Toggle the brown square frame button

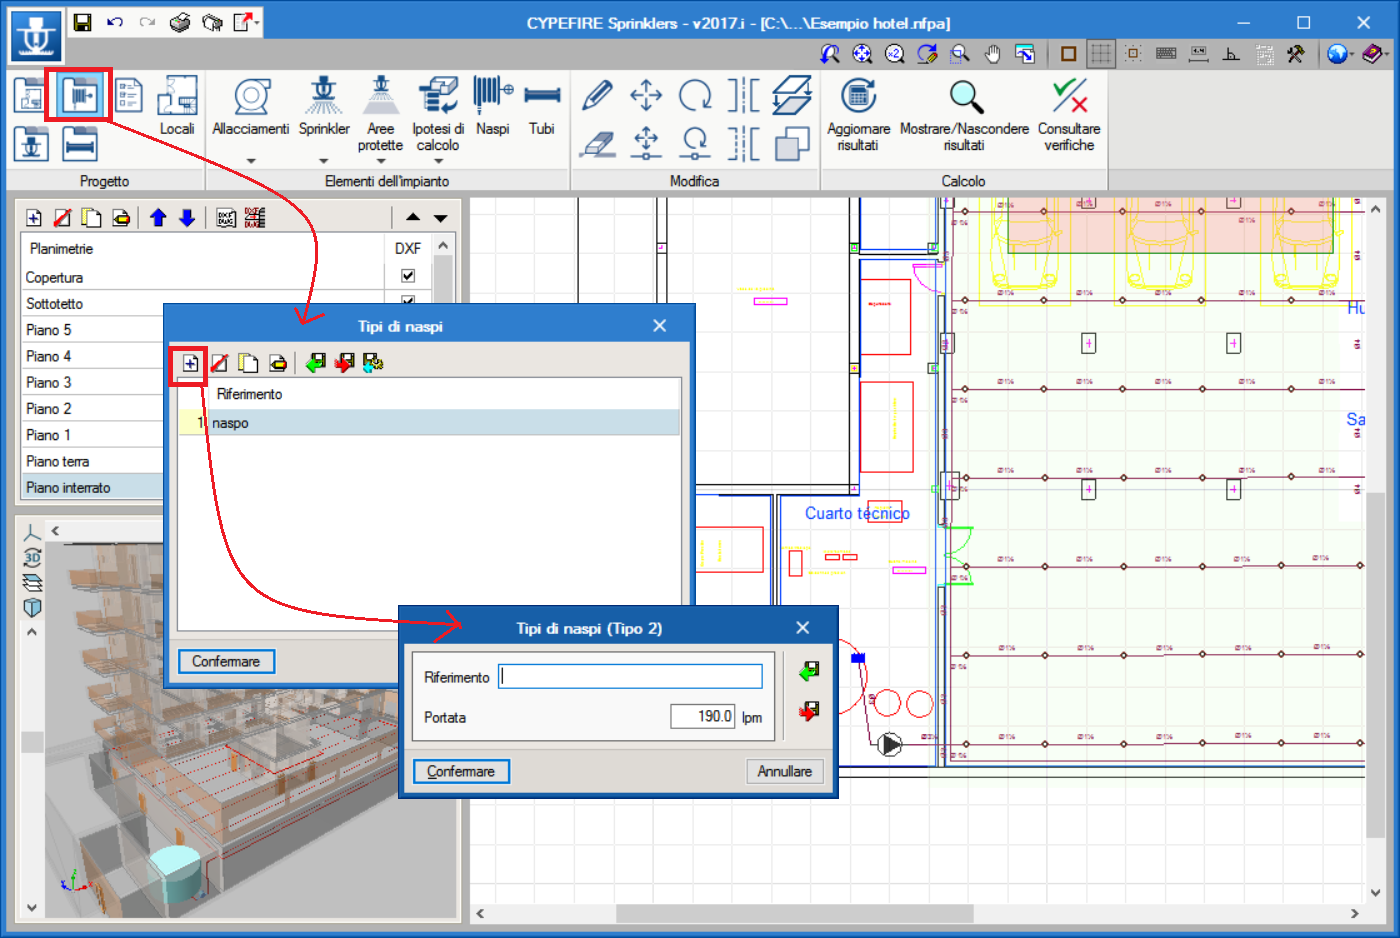point(1068,54)
